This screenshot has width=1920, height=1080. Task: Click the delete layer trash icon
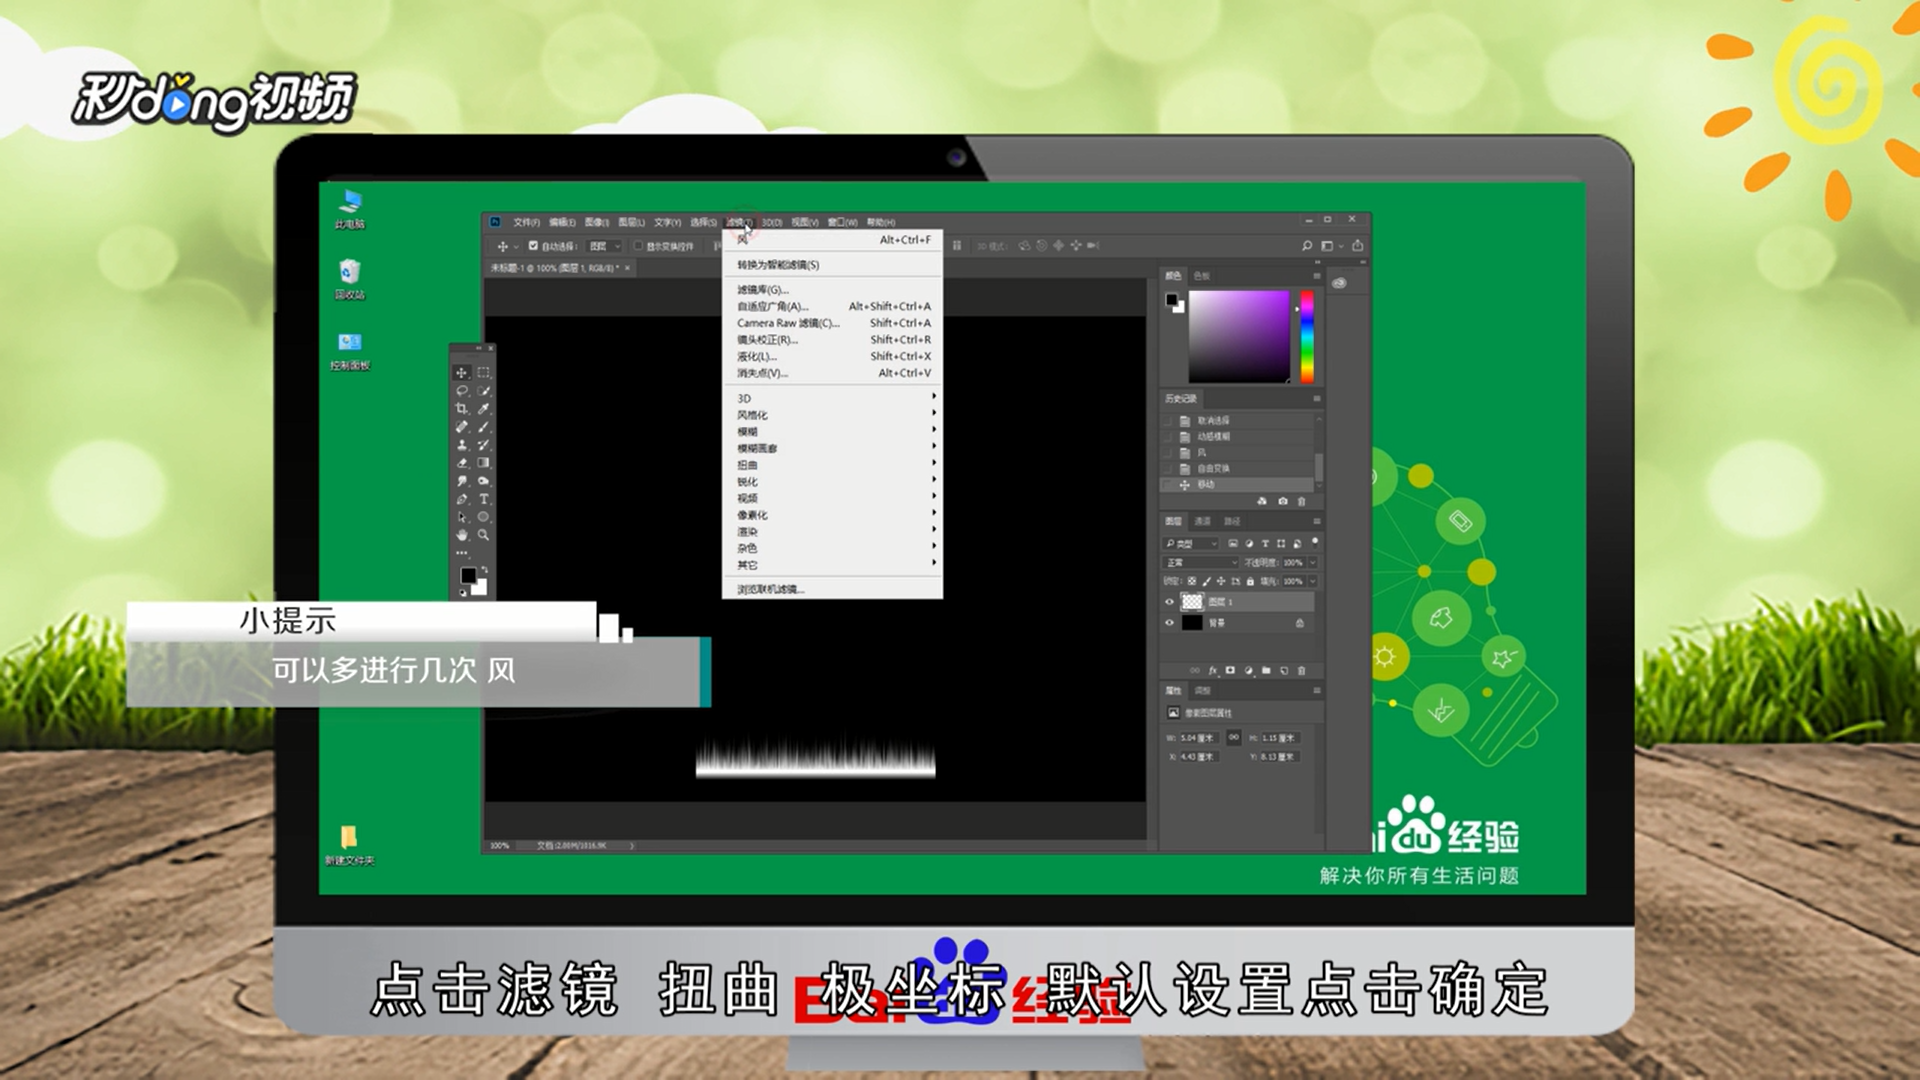[1301, 671]
